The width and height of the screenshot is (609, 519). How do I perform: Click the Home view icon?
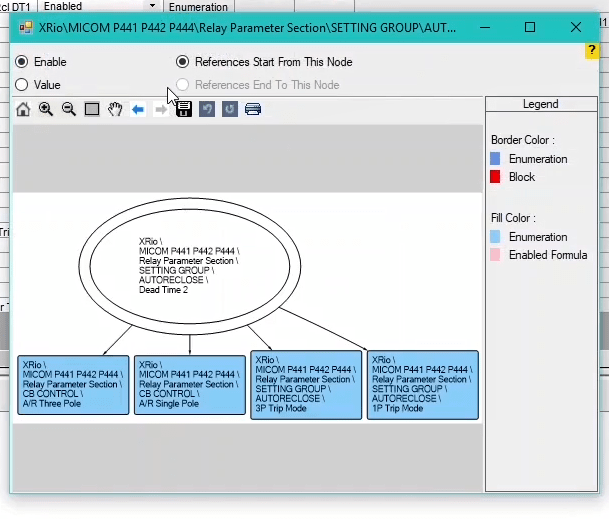click(23, 109)
